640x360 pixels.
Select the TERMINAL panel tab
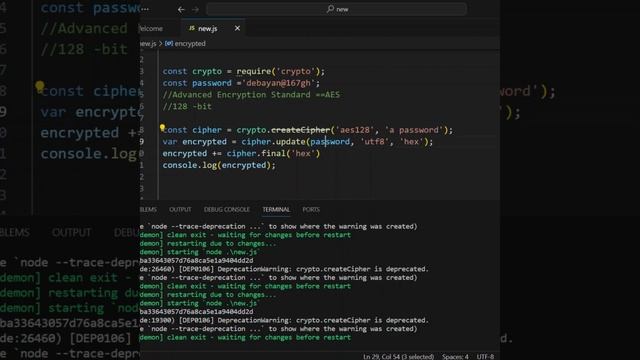click(x=276, y=209)
